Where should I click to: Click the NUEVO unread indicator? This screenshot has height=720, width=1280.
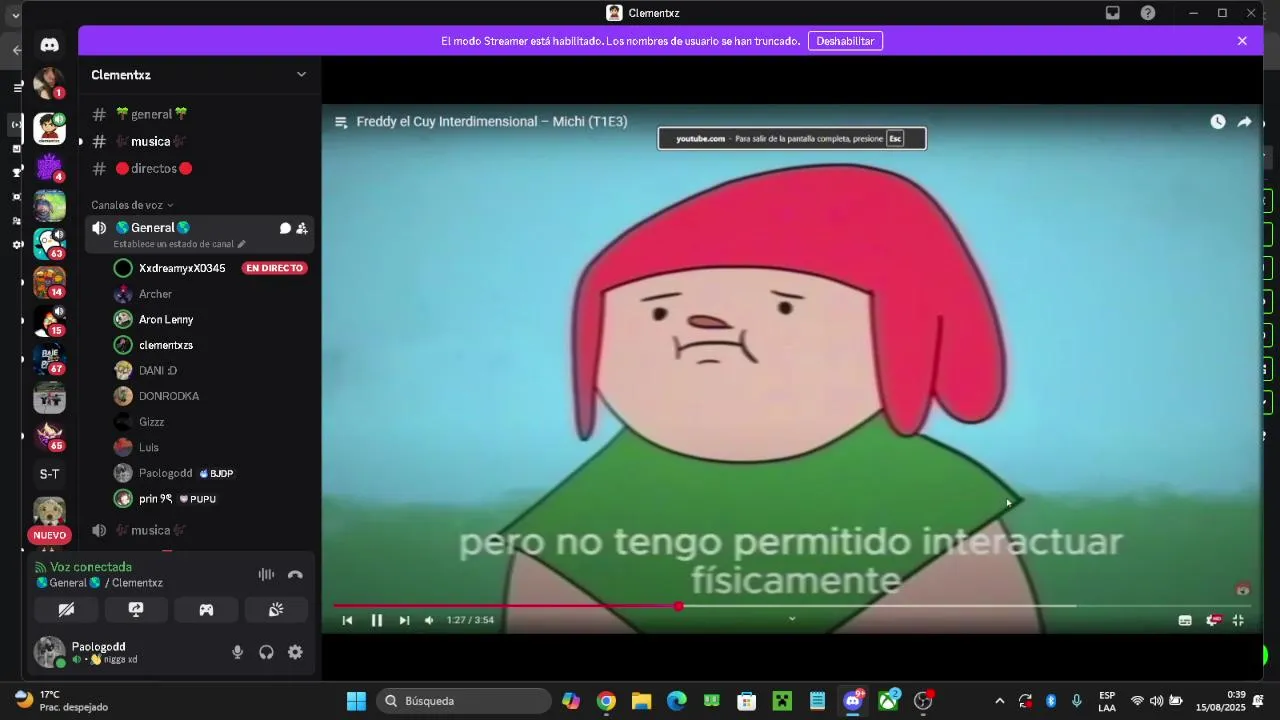[x=49, y=535]
